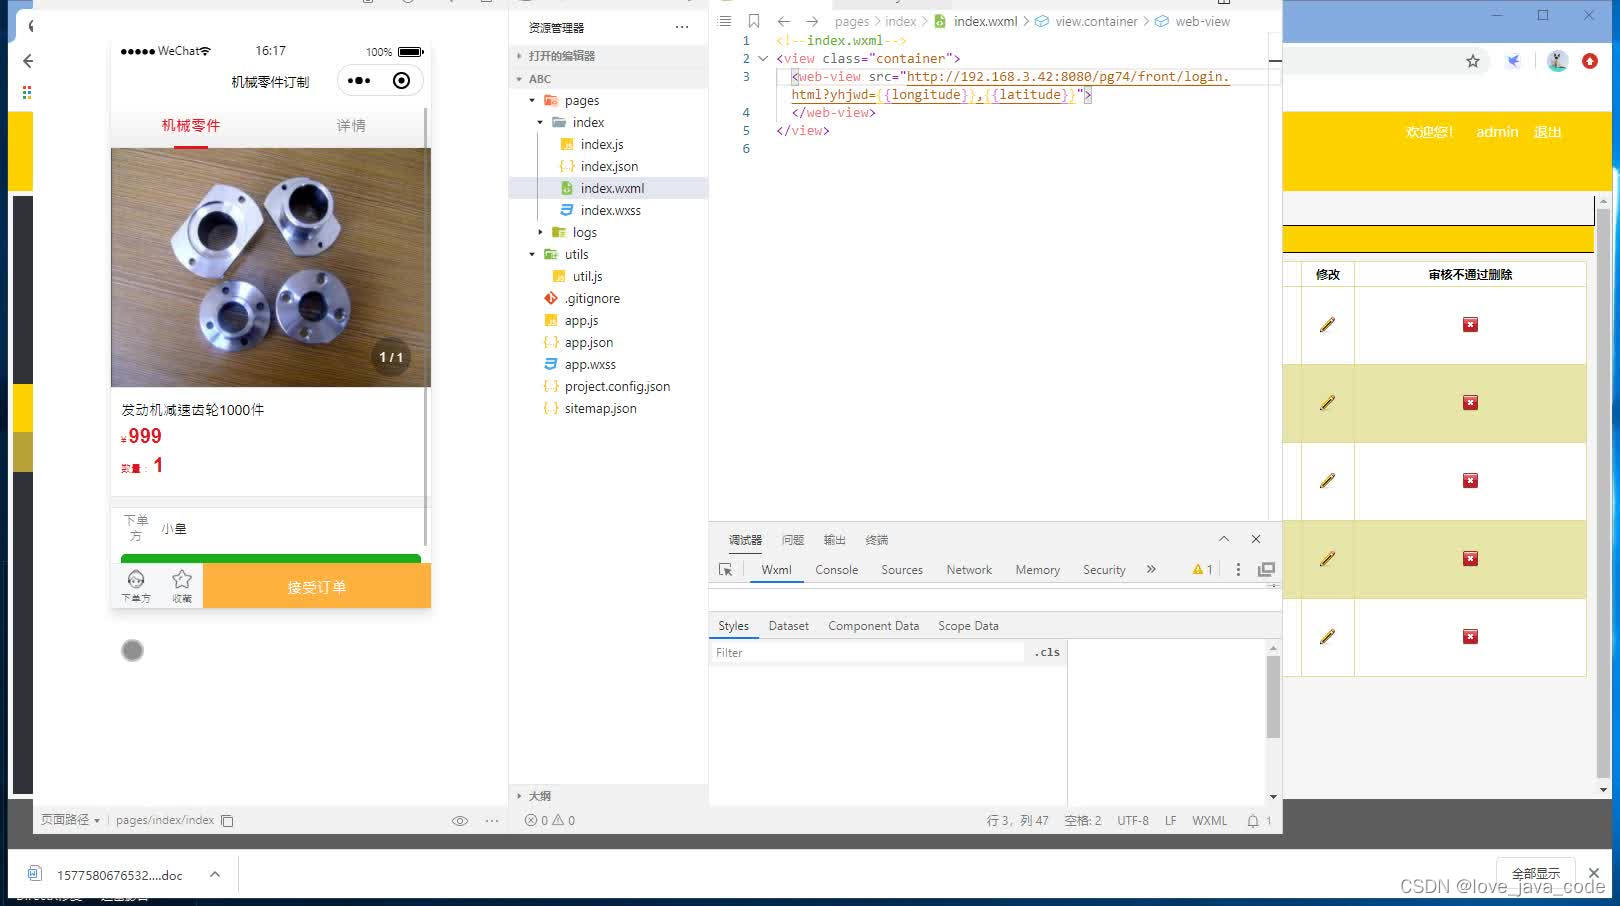Focus the Styles Filter input field
Viewport: 1620px width, 906px height.
tap(868, 653)
